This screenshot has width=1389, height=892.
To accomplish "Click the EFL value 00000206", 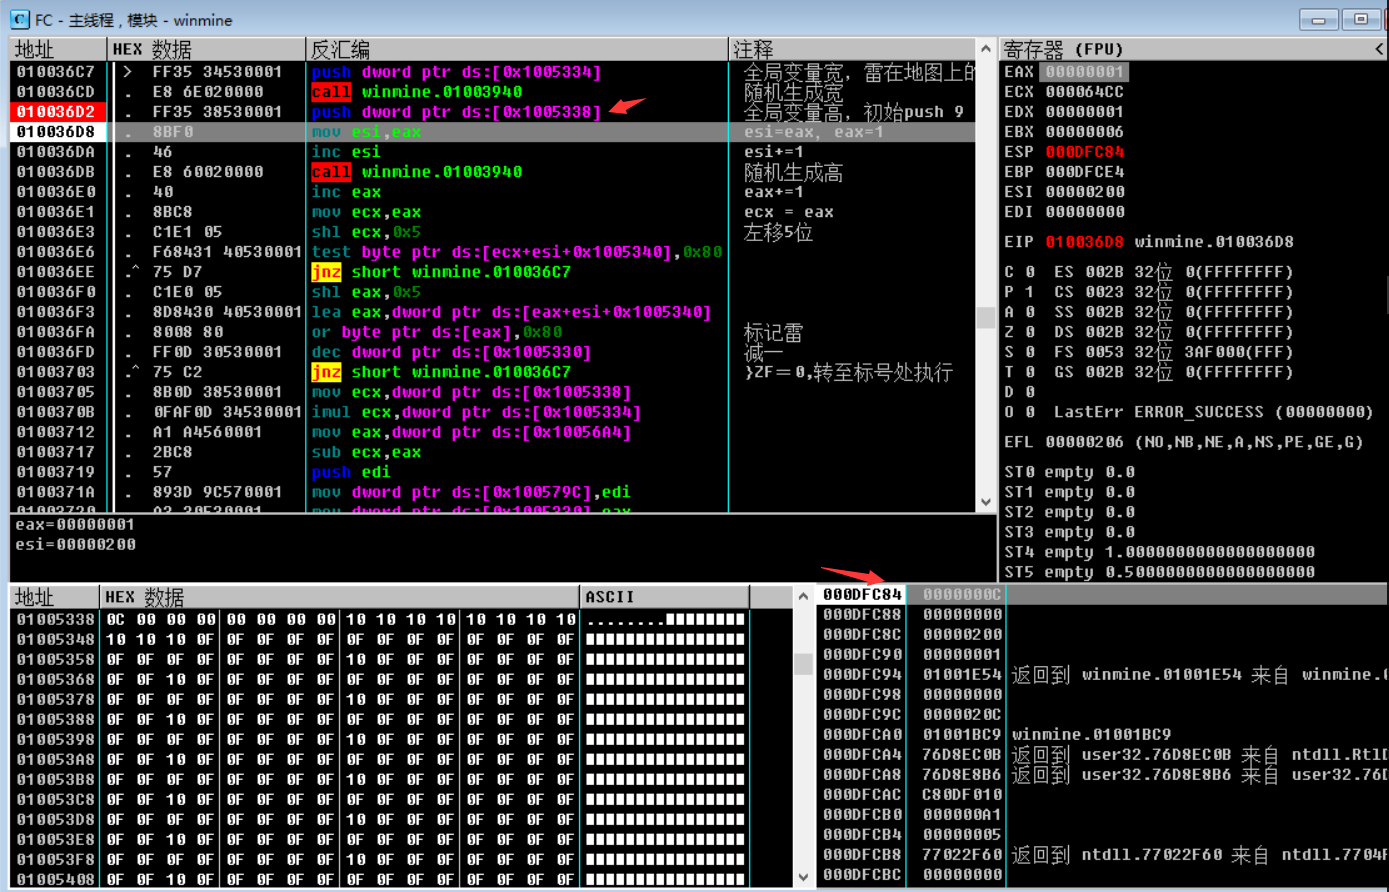I will [x=1085, y=442].
